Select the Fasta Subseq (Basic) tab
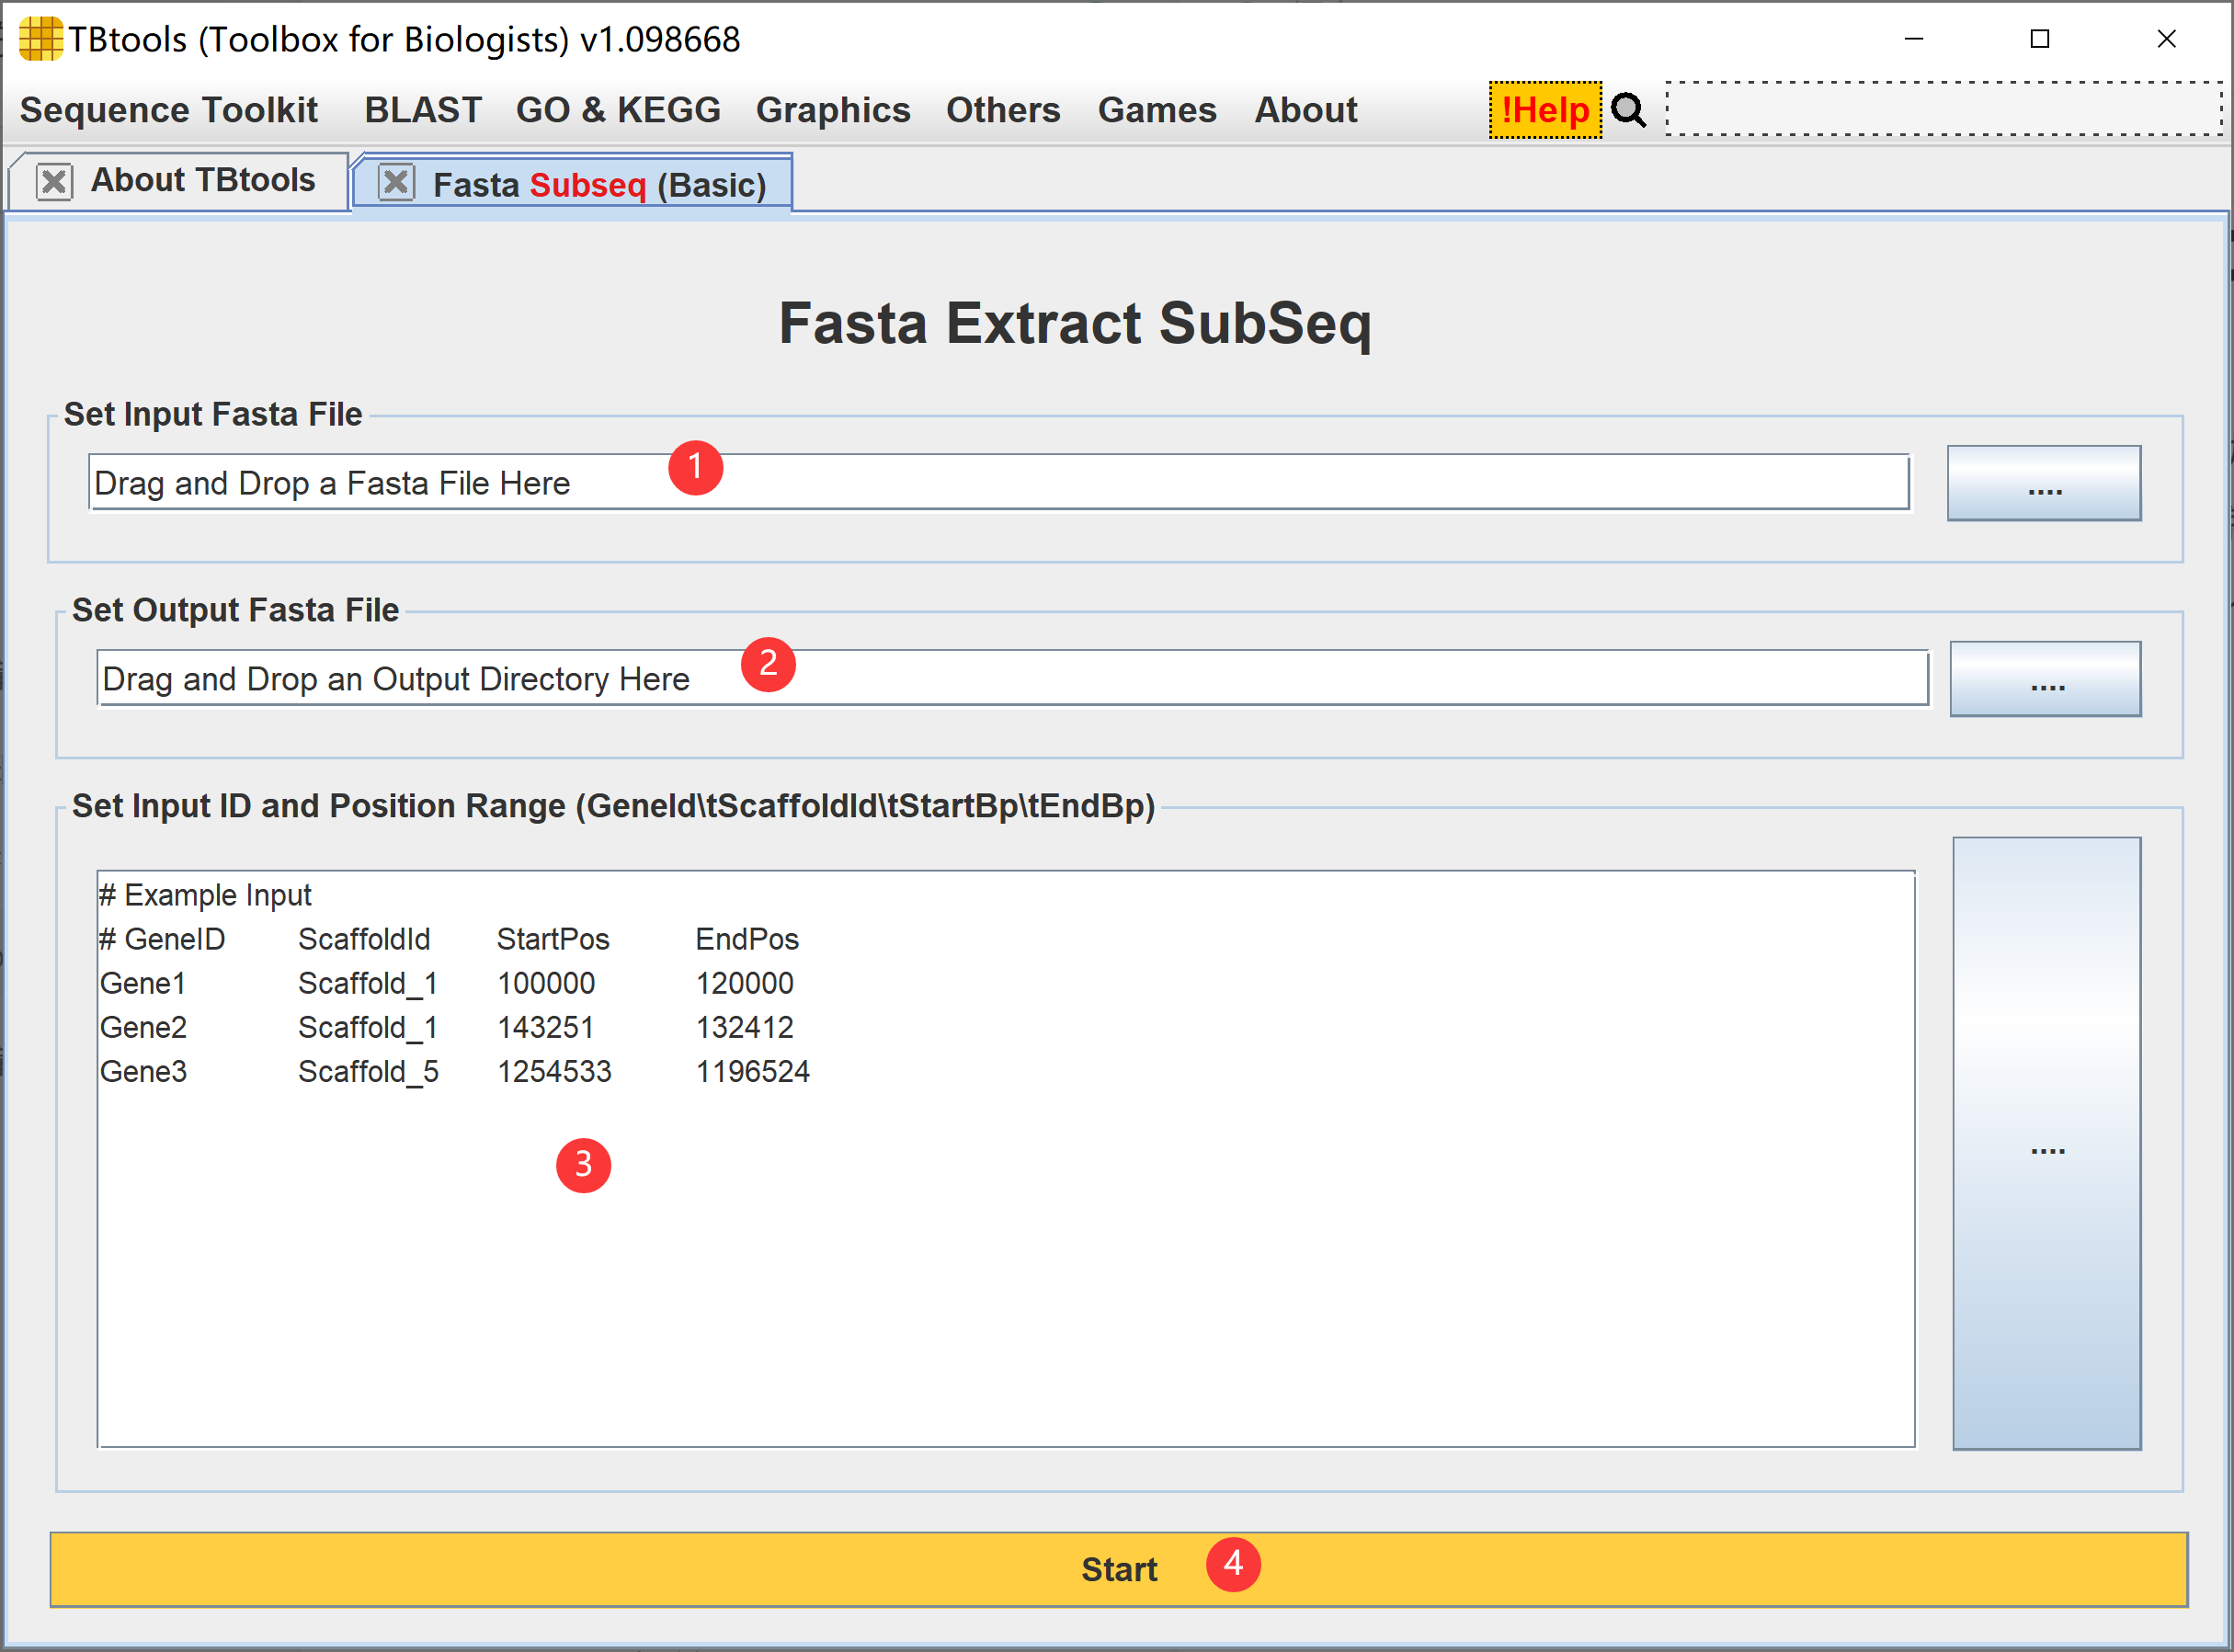 coord(599,185)
